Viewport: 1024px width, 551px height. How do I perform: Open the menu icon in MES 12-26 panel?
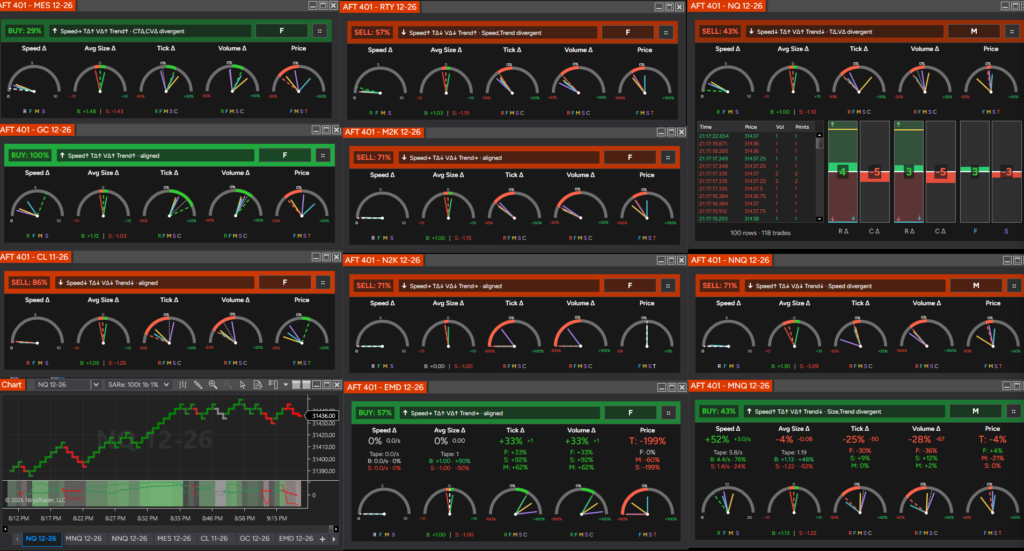pos(319,31)
